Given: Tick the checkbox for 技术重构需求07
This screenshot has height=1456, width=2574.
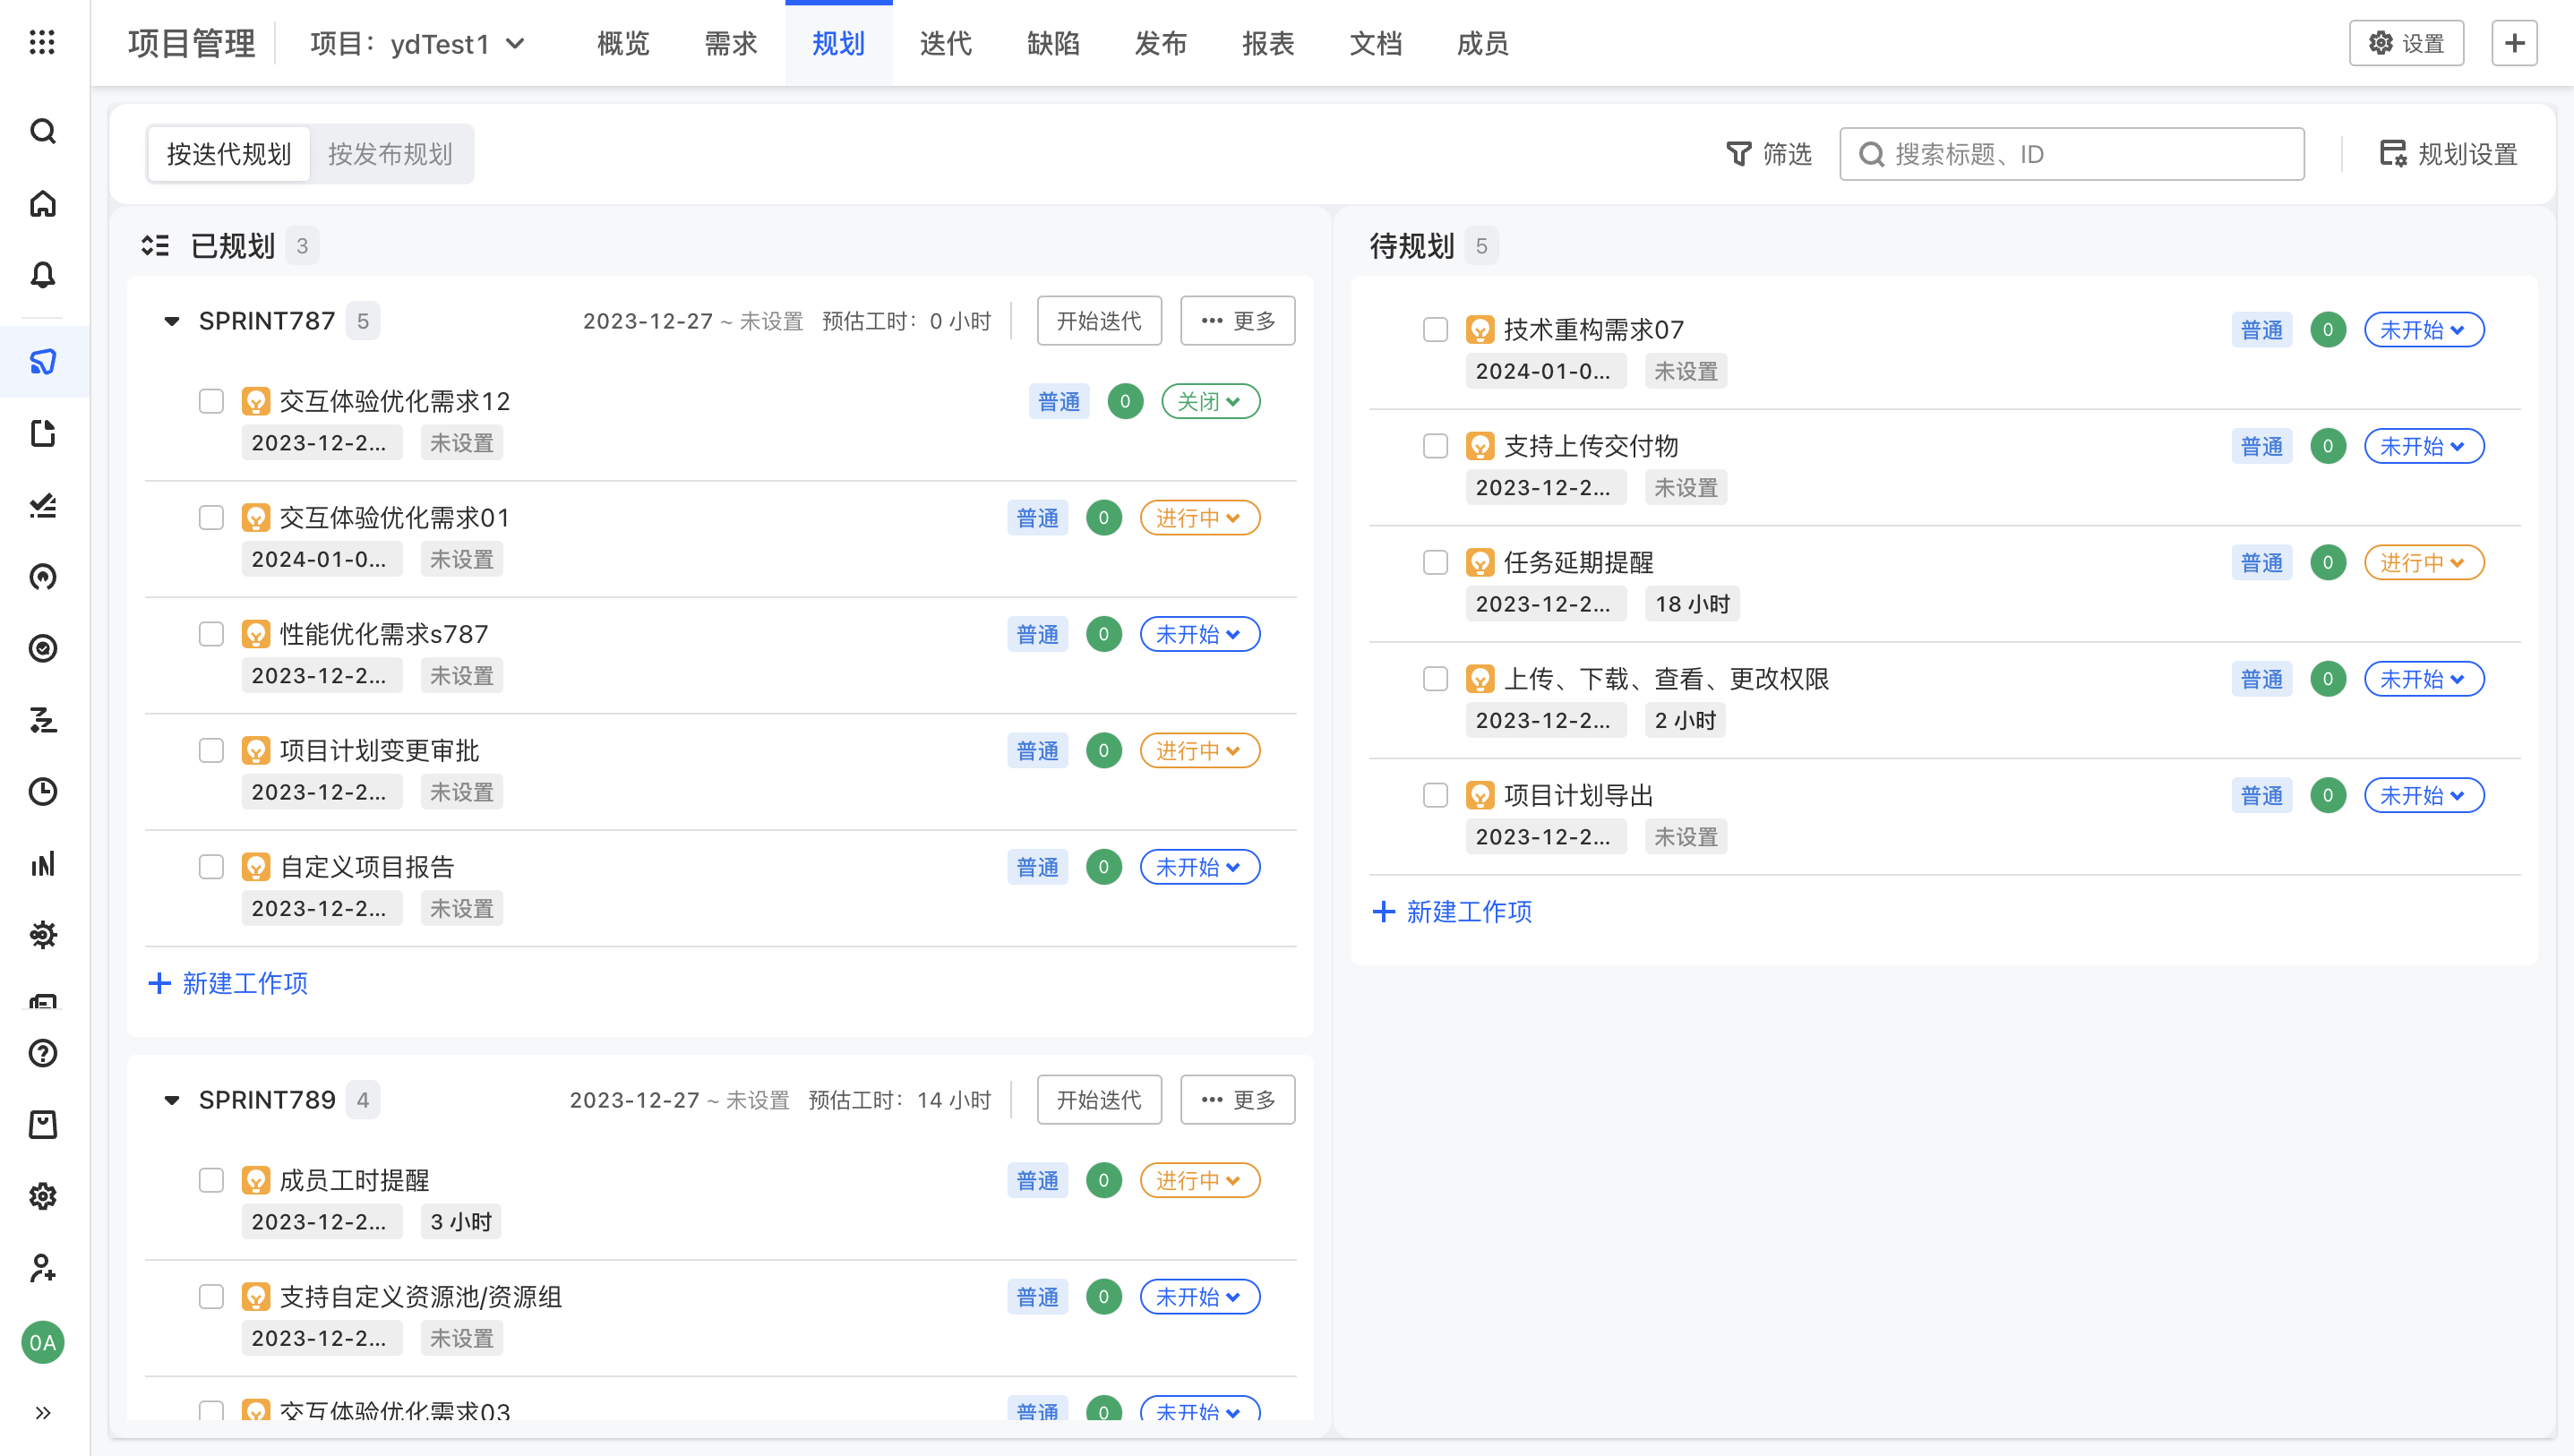Looking at the screenshot, I should tap(1435, 329).
